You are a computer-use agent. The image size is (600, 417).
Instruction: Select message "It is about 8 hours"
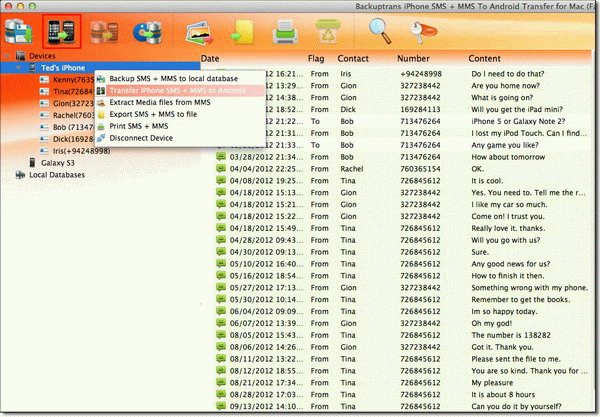tap(503, 394)
